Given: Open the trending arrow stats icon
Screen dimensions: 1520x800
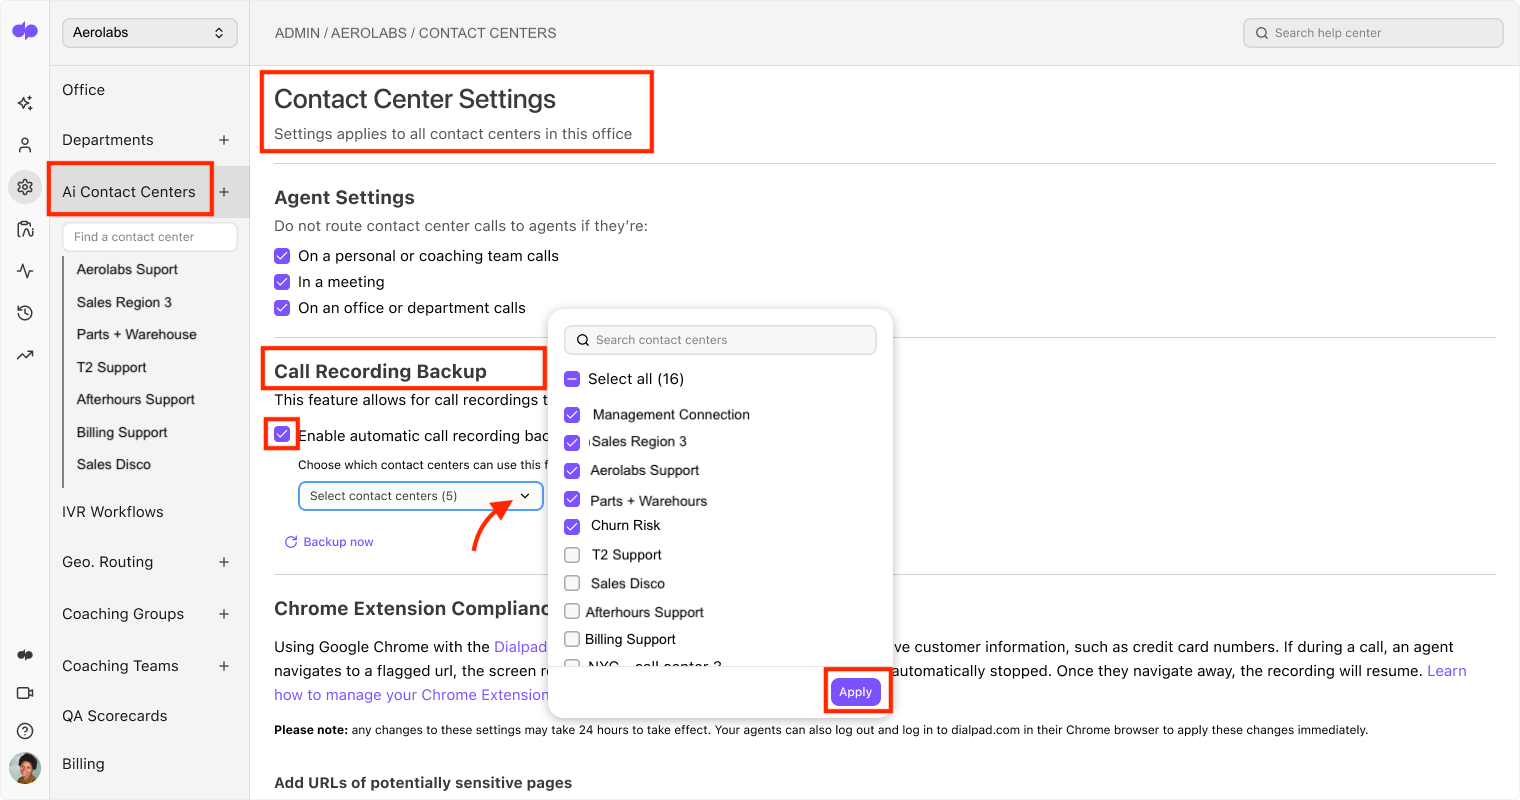Looking at the screenshot, I should [x=25, y=355].
